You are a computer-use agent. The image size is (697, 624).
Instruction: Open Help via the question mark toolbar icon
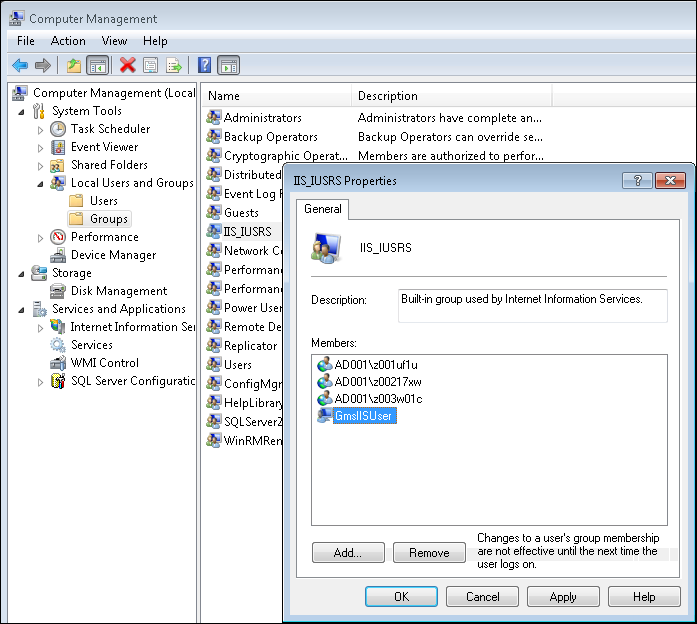204,66
